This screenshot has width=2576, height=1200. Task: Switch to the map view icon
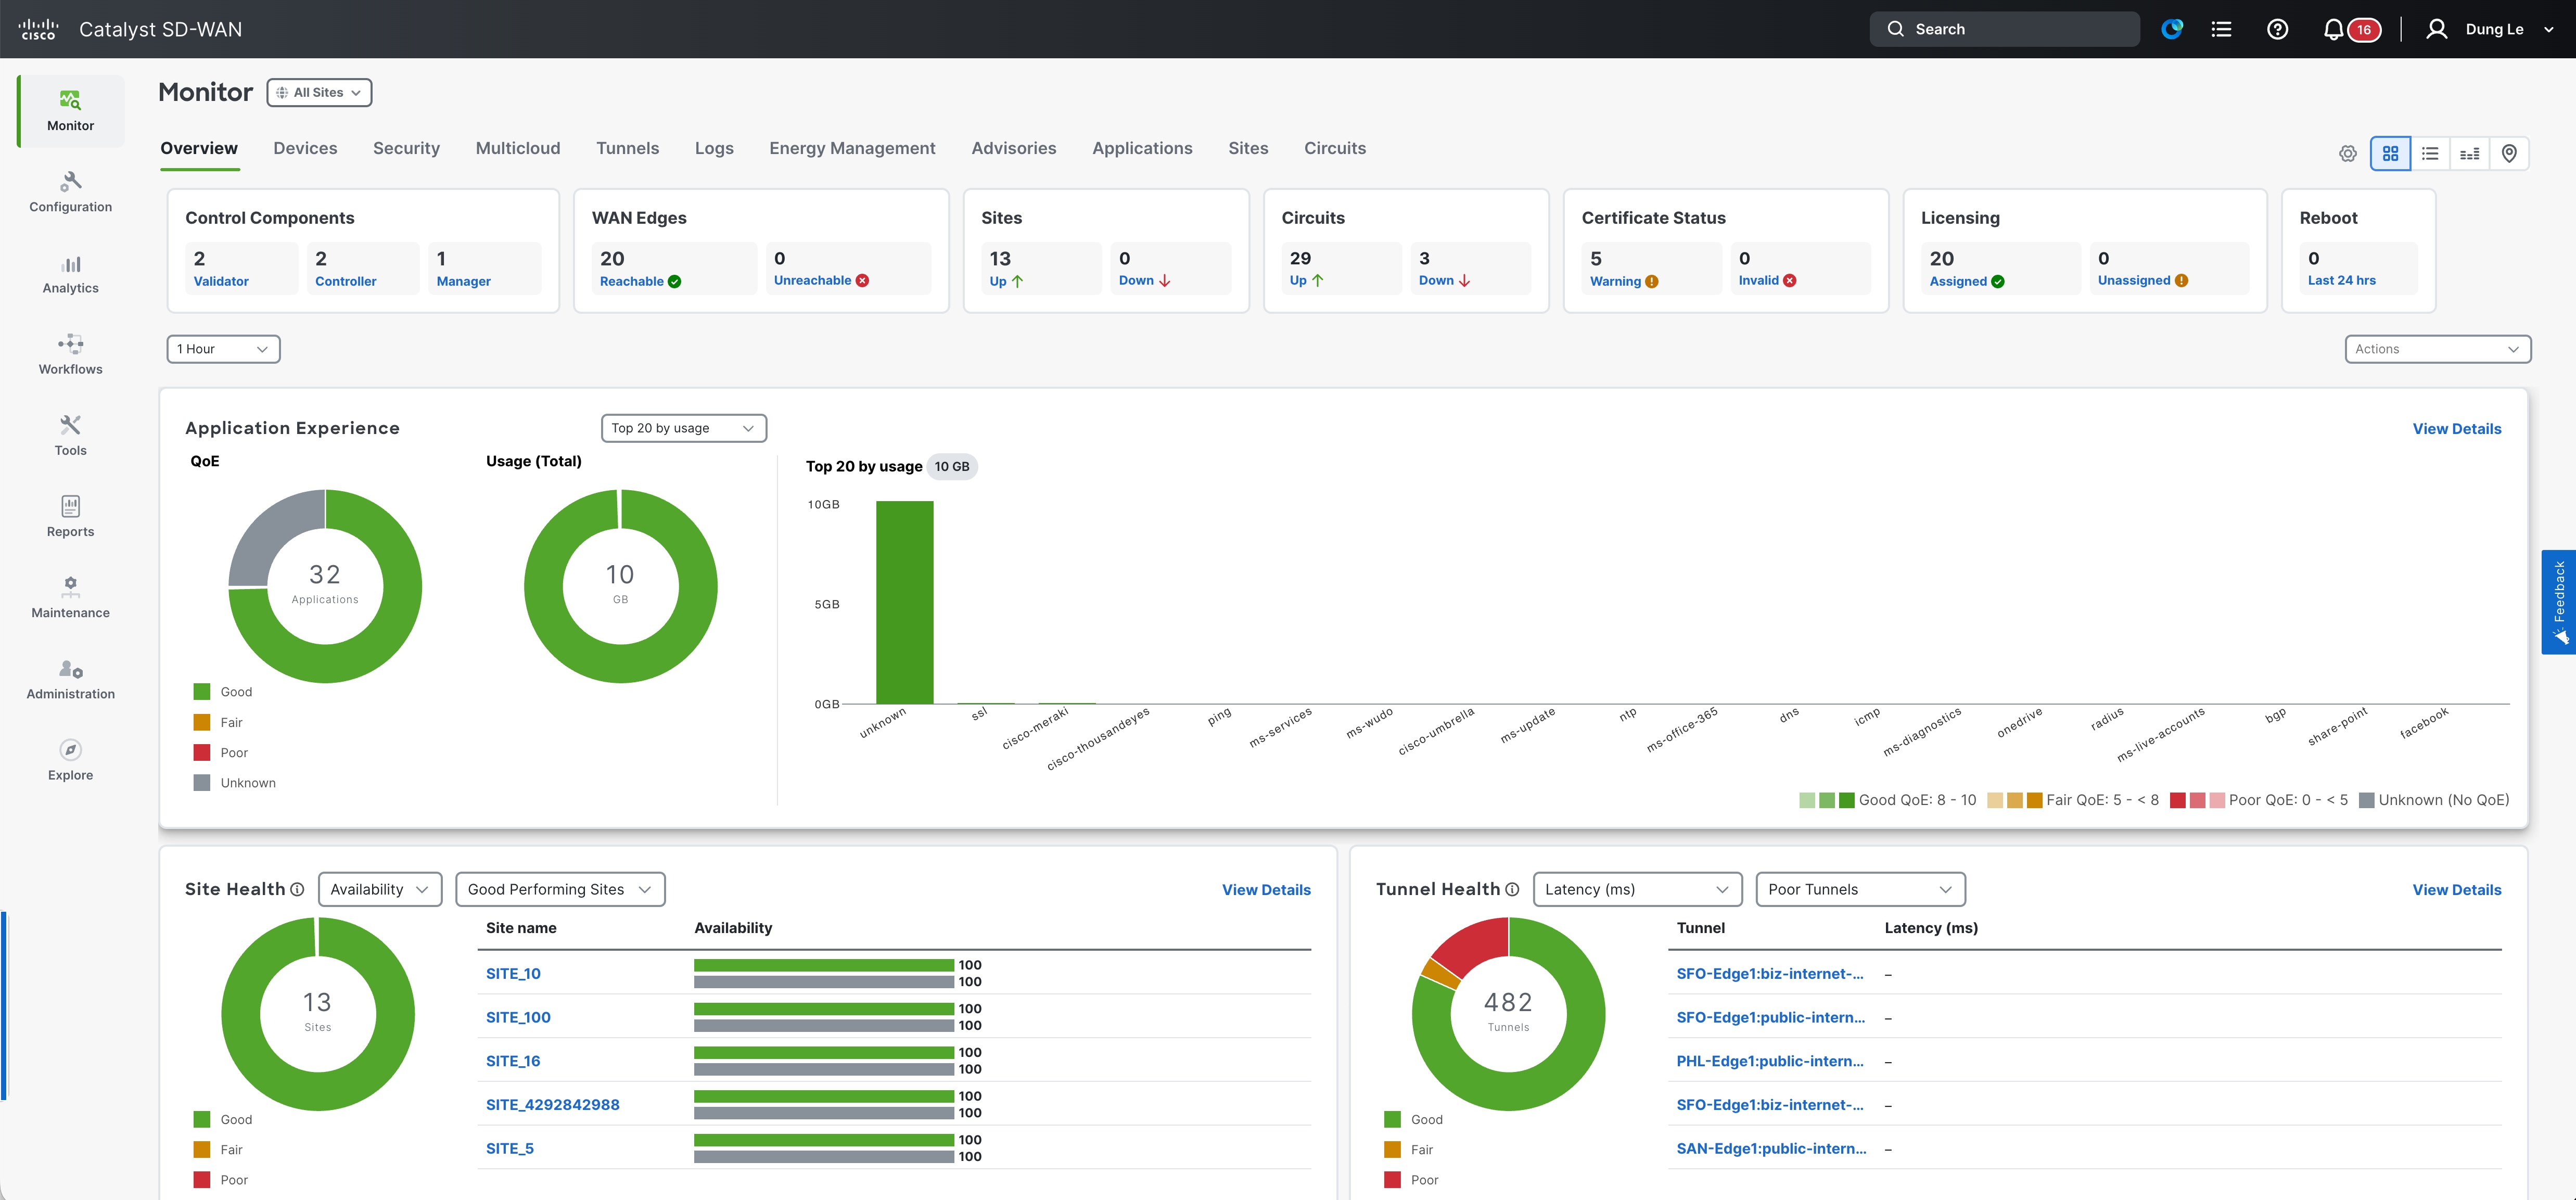[2509, 153]
